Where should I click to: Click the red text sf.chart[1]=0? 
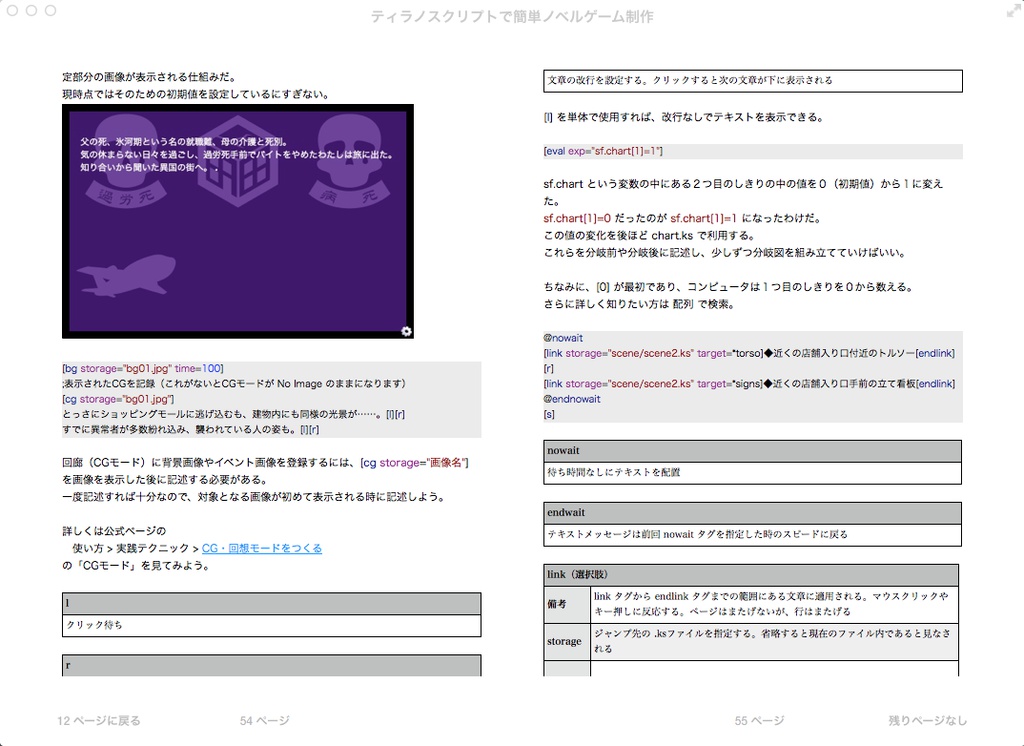[x=577, y=218]
